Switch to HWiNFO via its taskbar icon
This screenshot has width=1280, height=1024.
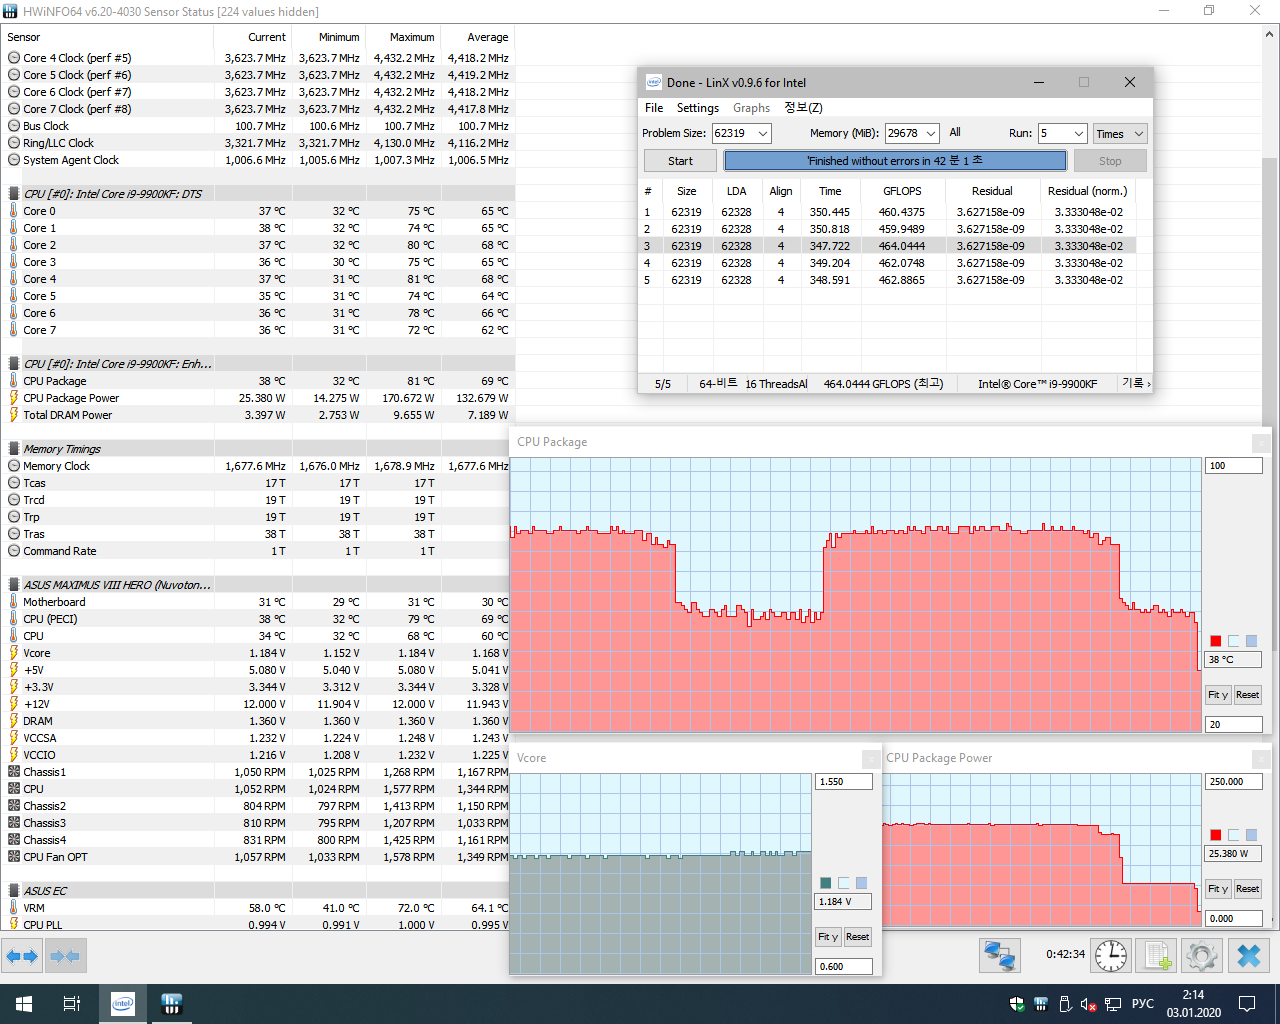click(x=171, y=1004)
